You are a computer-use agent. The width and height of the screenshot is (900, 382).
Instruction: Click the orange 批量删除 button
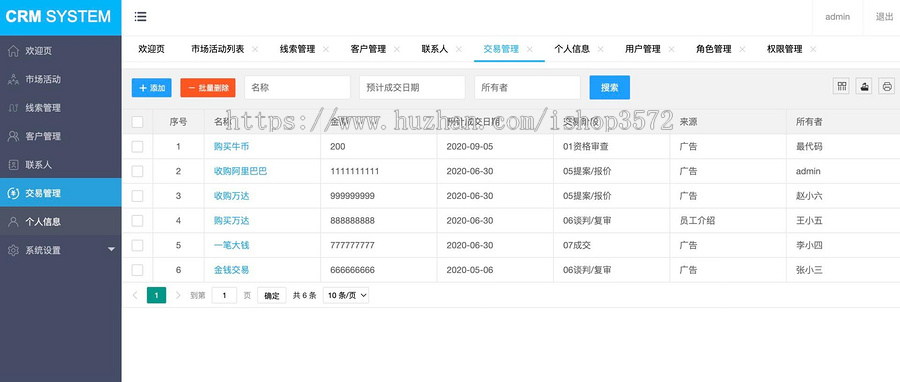tap(208, 88)
